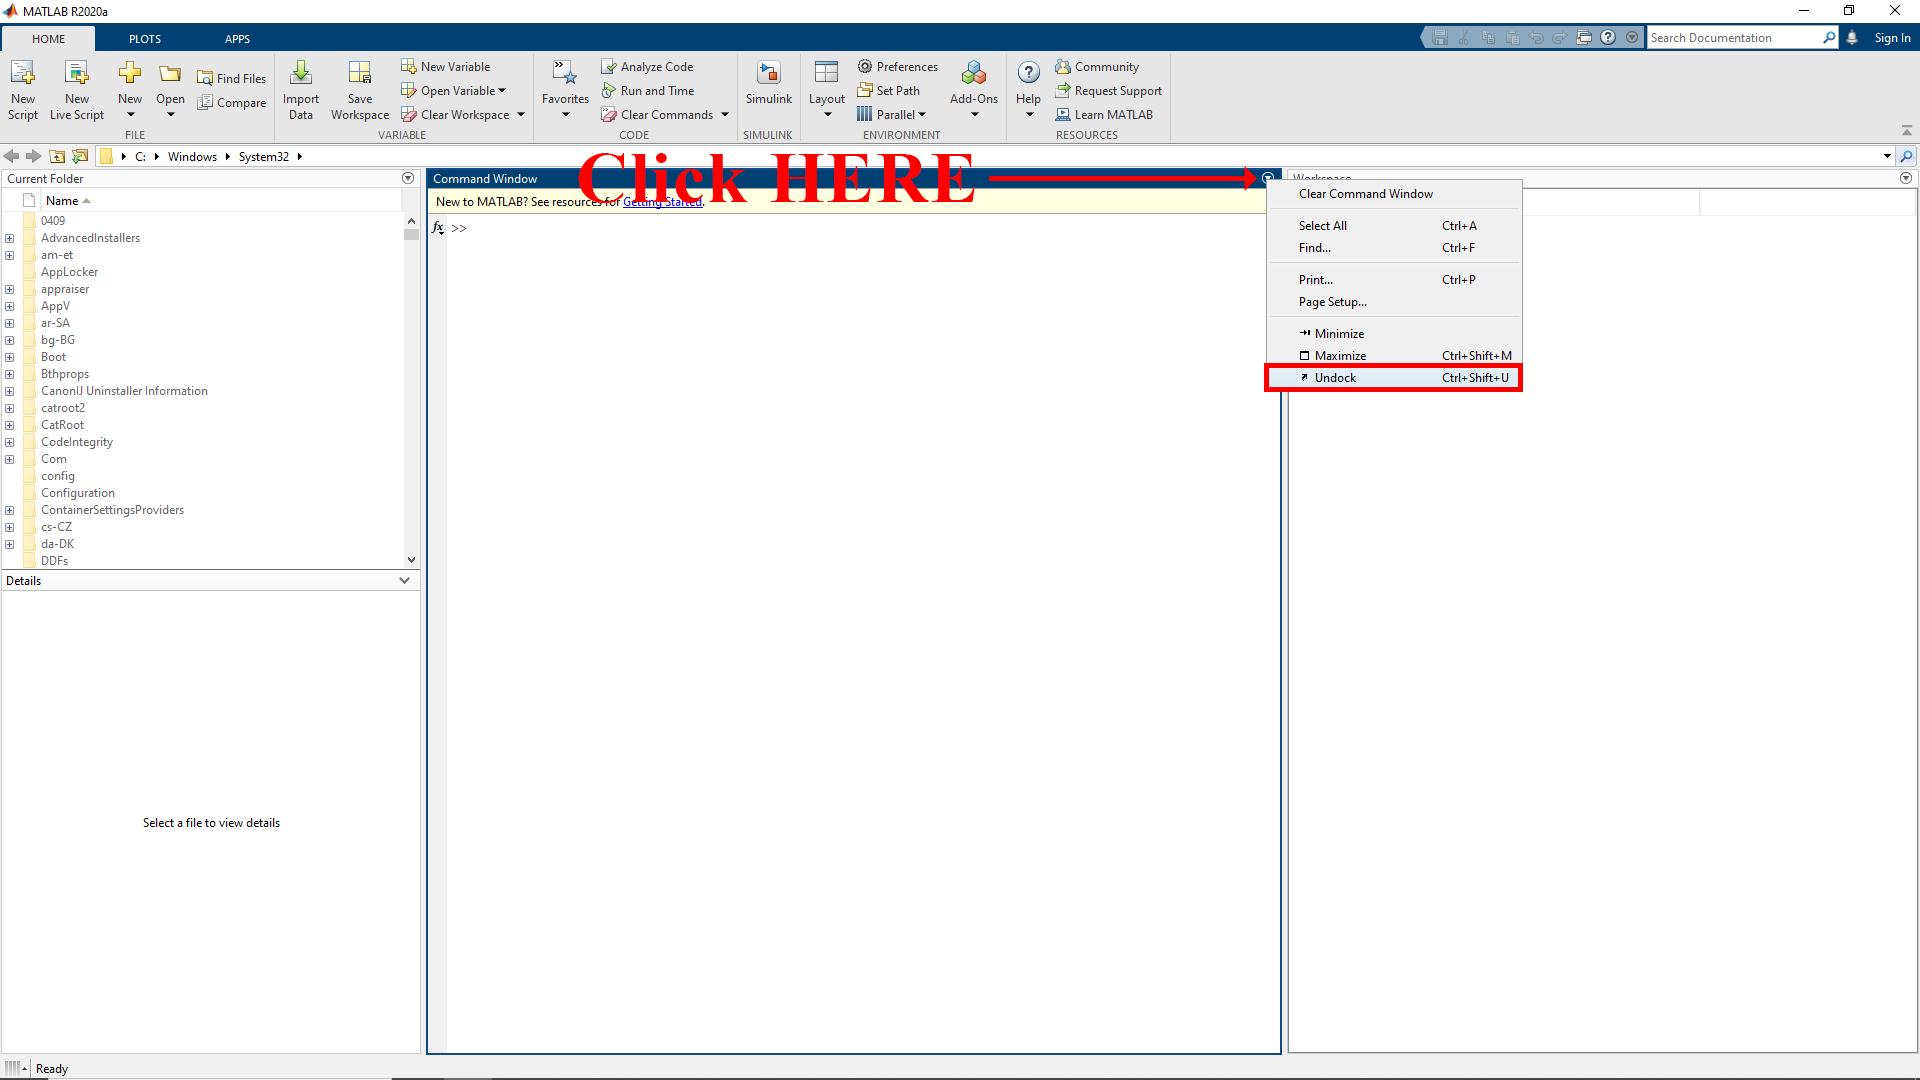Click the search documentation magnifier
1920x1080 pixels.
tap(1829, 37)
